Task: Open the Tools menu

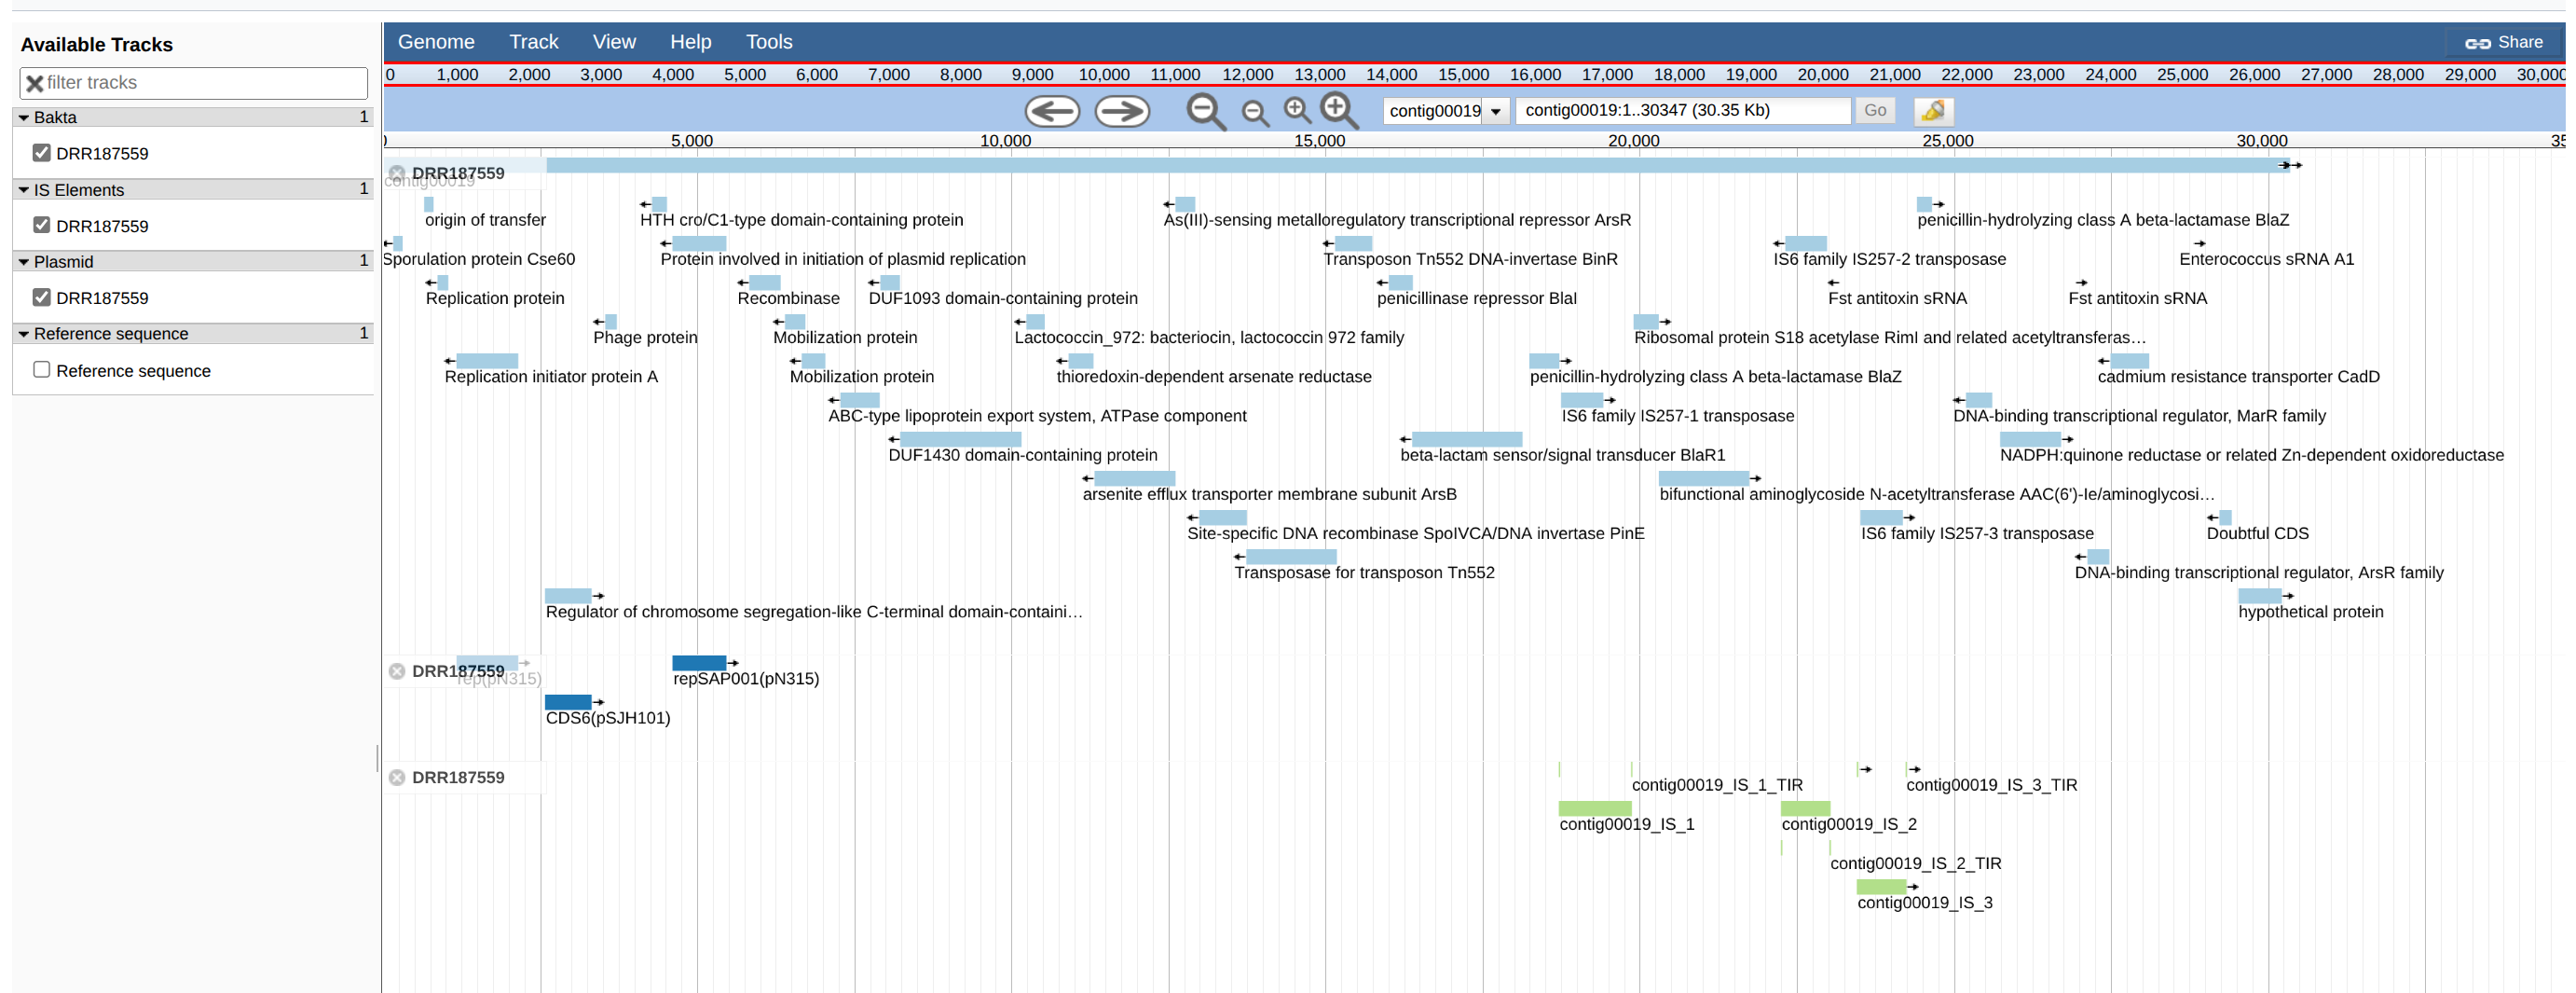Action: point(768,42)
